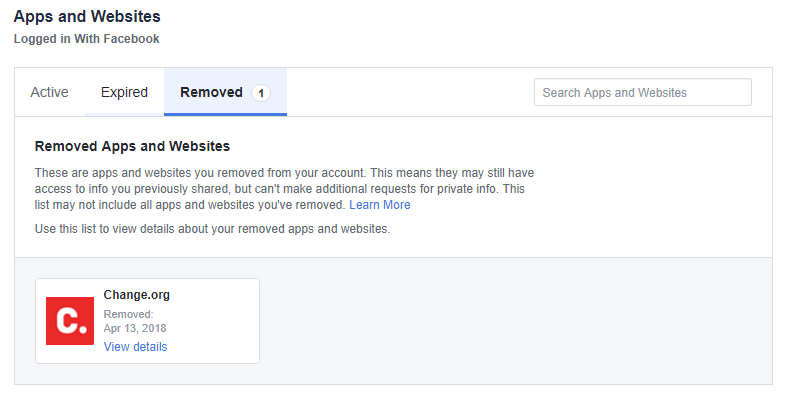Open the Expired tab
Image resolution: width=785 pixels, height=395 pixels.
tap(124, 92)
